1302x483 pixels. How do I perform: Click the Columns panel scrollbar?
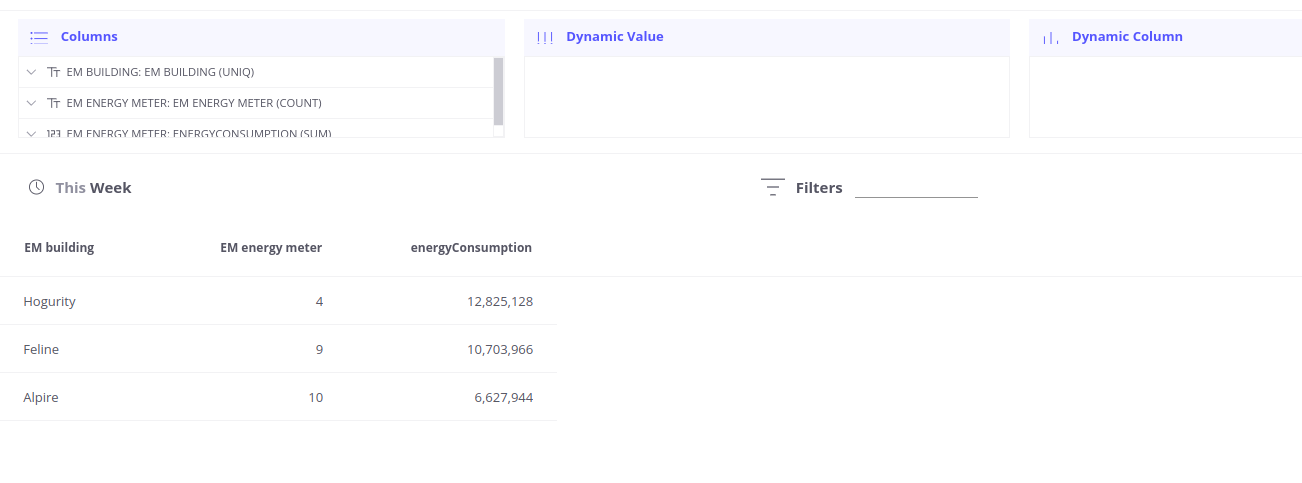pyautogui.click(x=498, y=91)
